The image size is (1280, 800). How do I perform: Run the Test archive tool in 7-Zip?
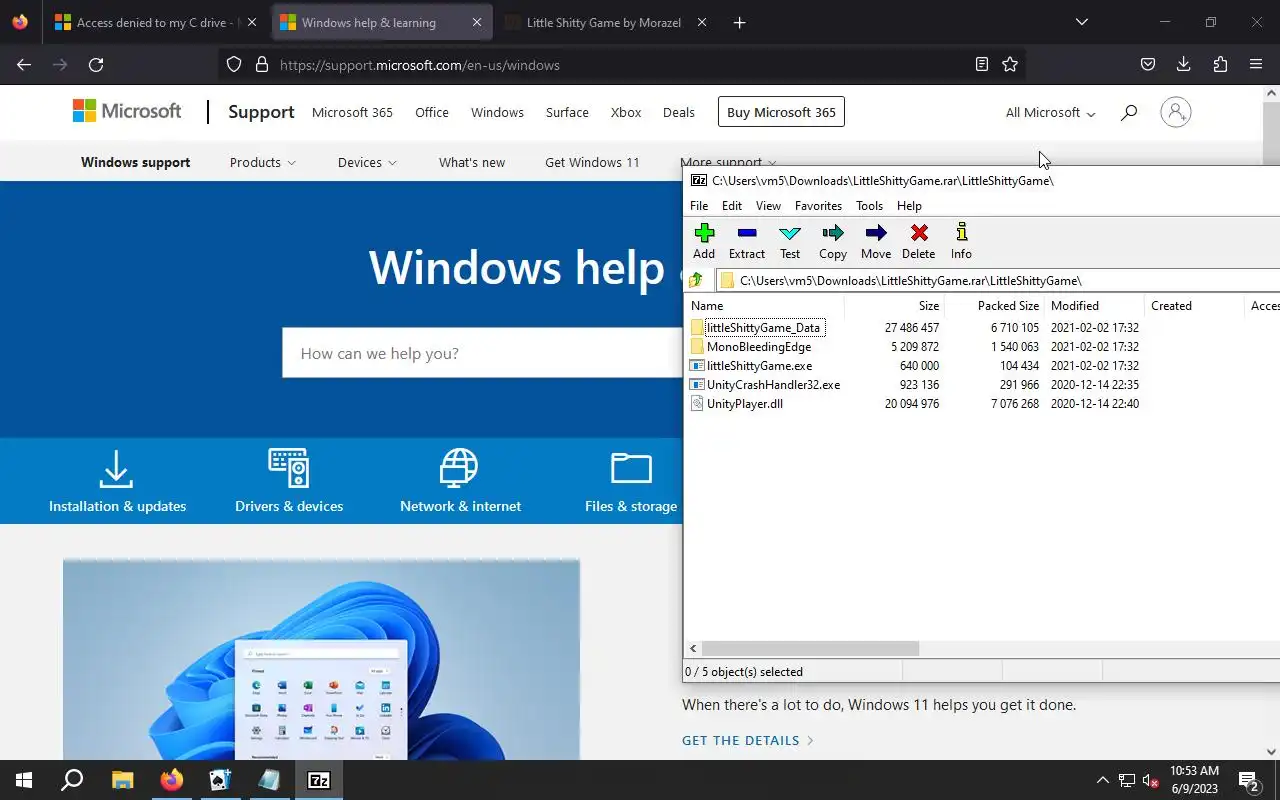tap(790, 241)
